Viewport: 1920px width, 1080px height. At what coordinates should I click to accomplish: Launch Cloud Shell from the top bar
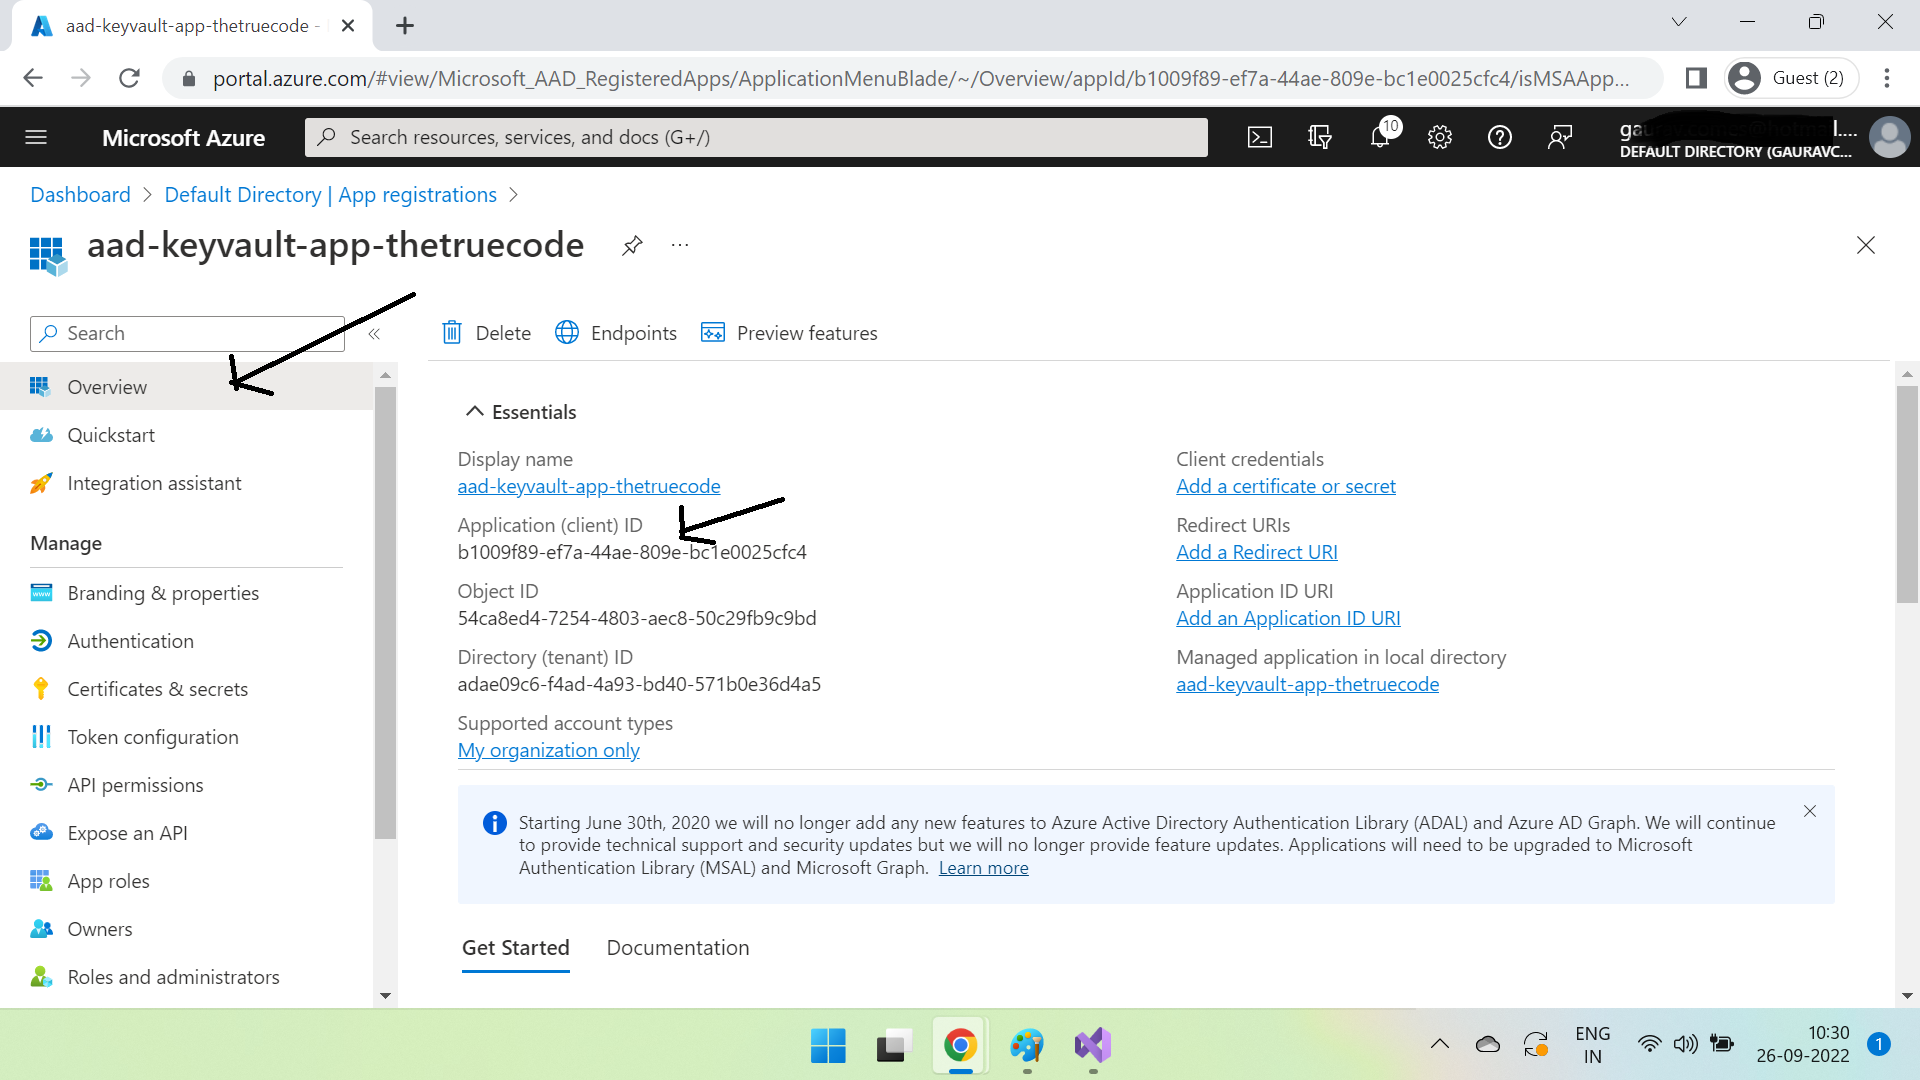pos(1260,137)
